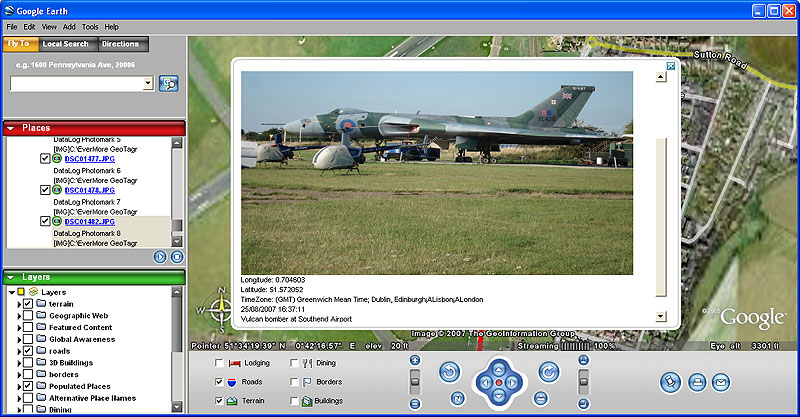Viewport: 800px width, 417px height.
Task: Open the Help menu
Action: [x=112, y=27]
